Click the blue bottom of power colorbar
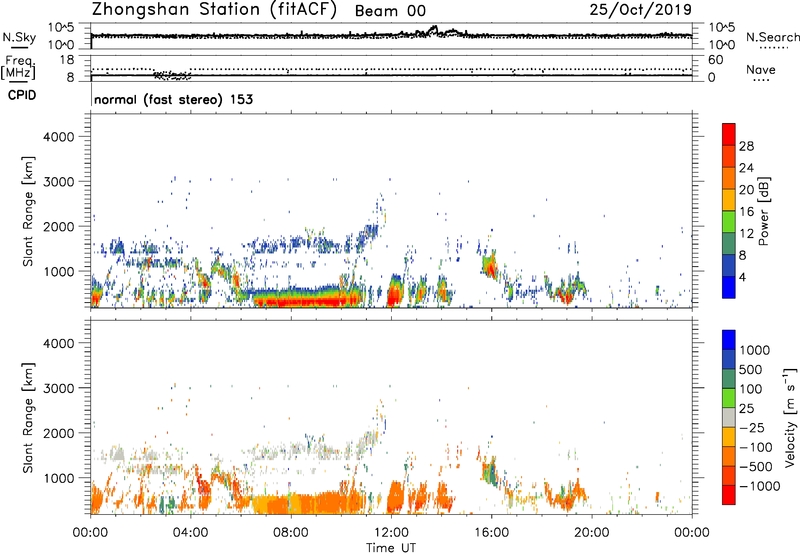800x554 pixels. pyautogui.click(x=729, y=287)
